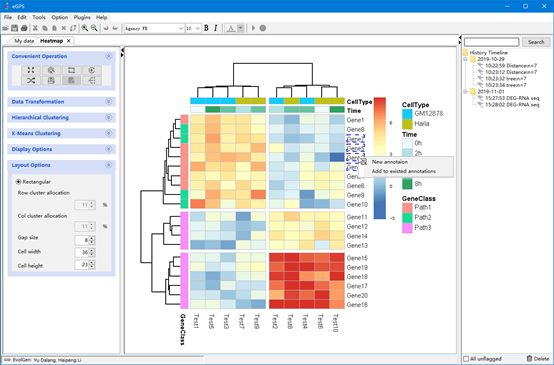Image resolution: width=554 pixels, height=365 pixels.
Task: Select history entry 10:23:34 tree
Action: (505, 85)
